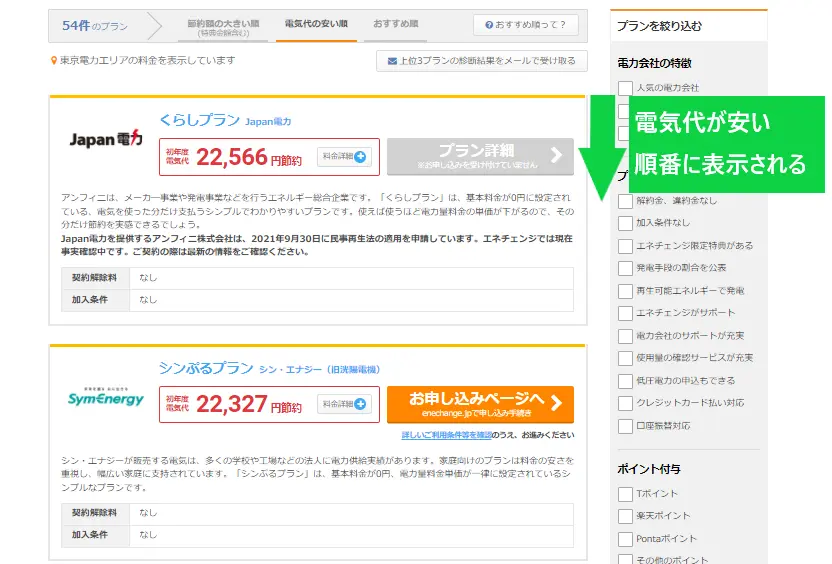Check the 再生可能エネルギーで発電 filter
The width and height of the screenshot is (832, 564).
[x=625, y=291]
